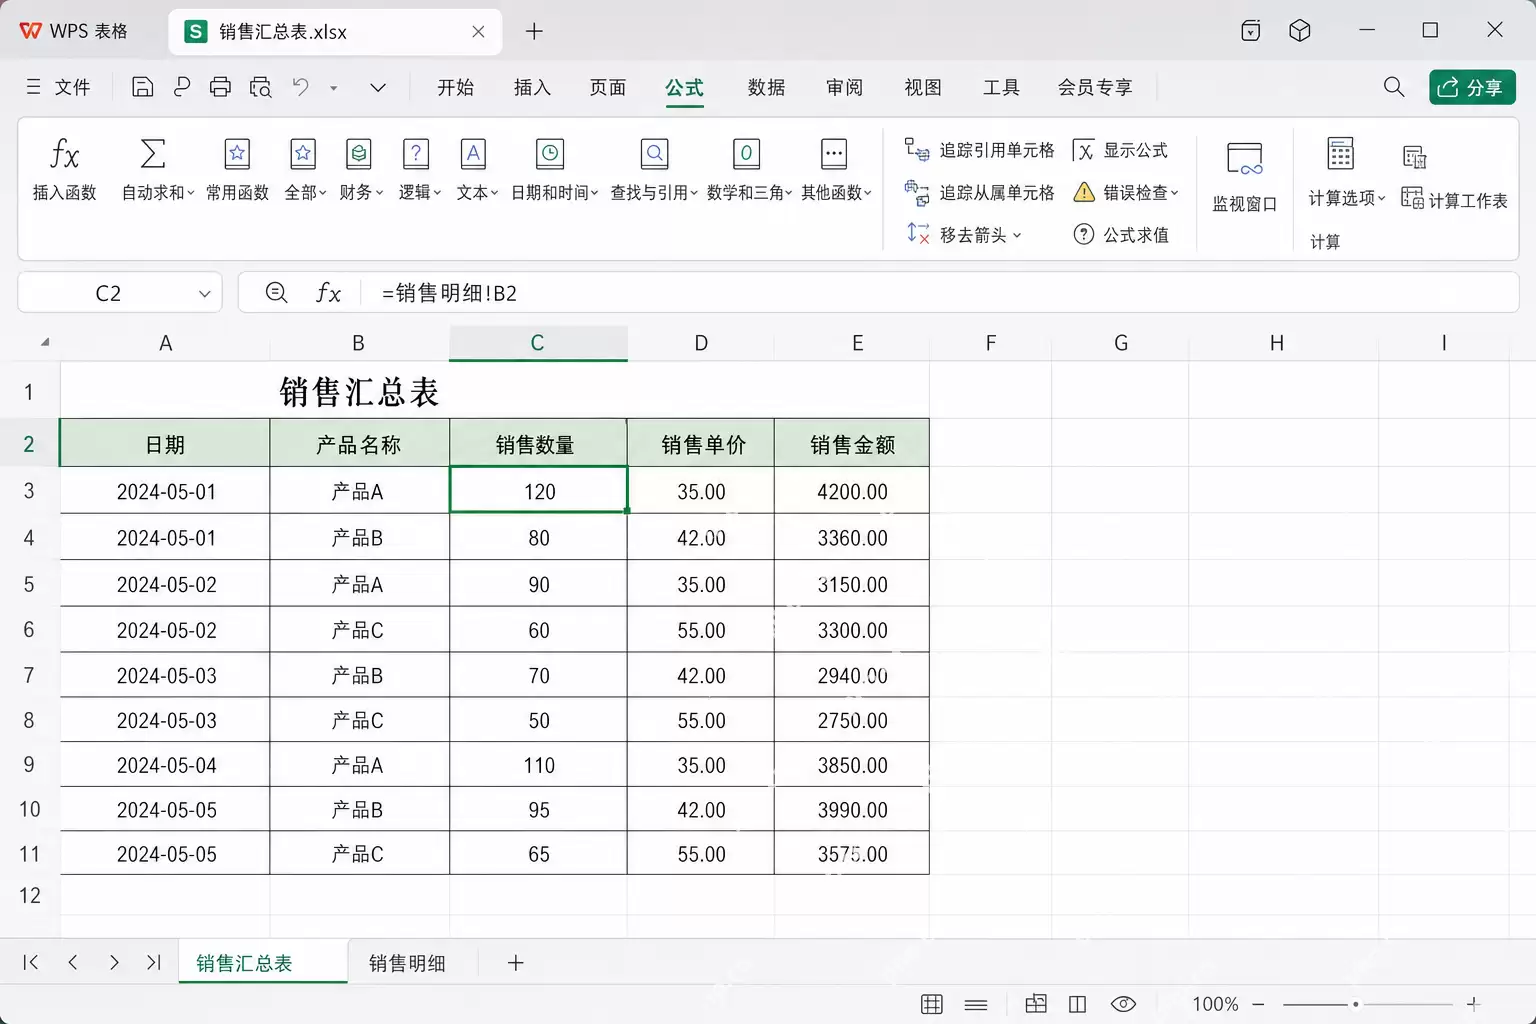Click the zoom magnifier in formula bar

point(277,292)
